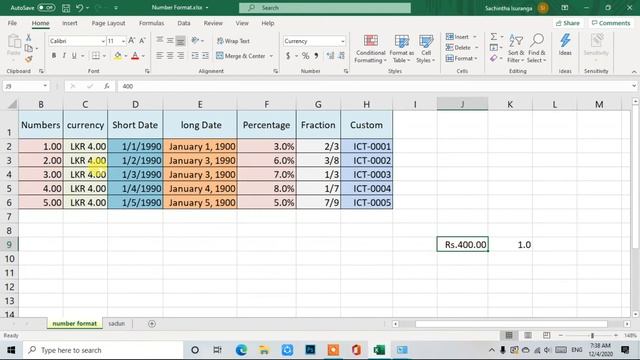Screen dimensions: 640x360
Task: Apply Percent Style icon
Action: 305,56
